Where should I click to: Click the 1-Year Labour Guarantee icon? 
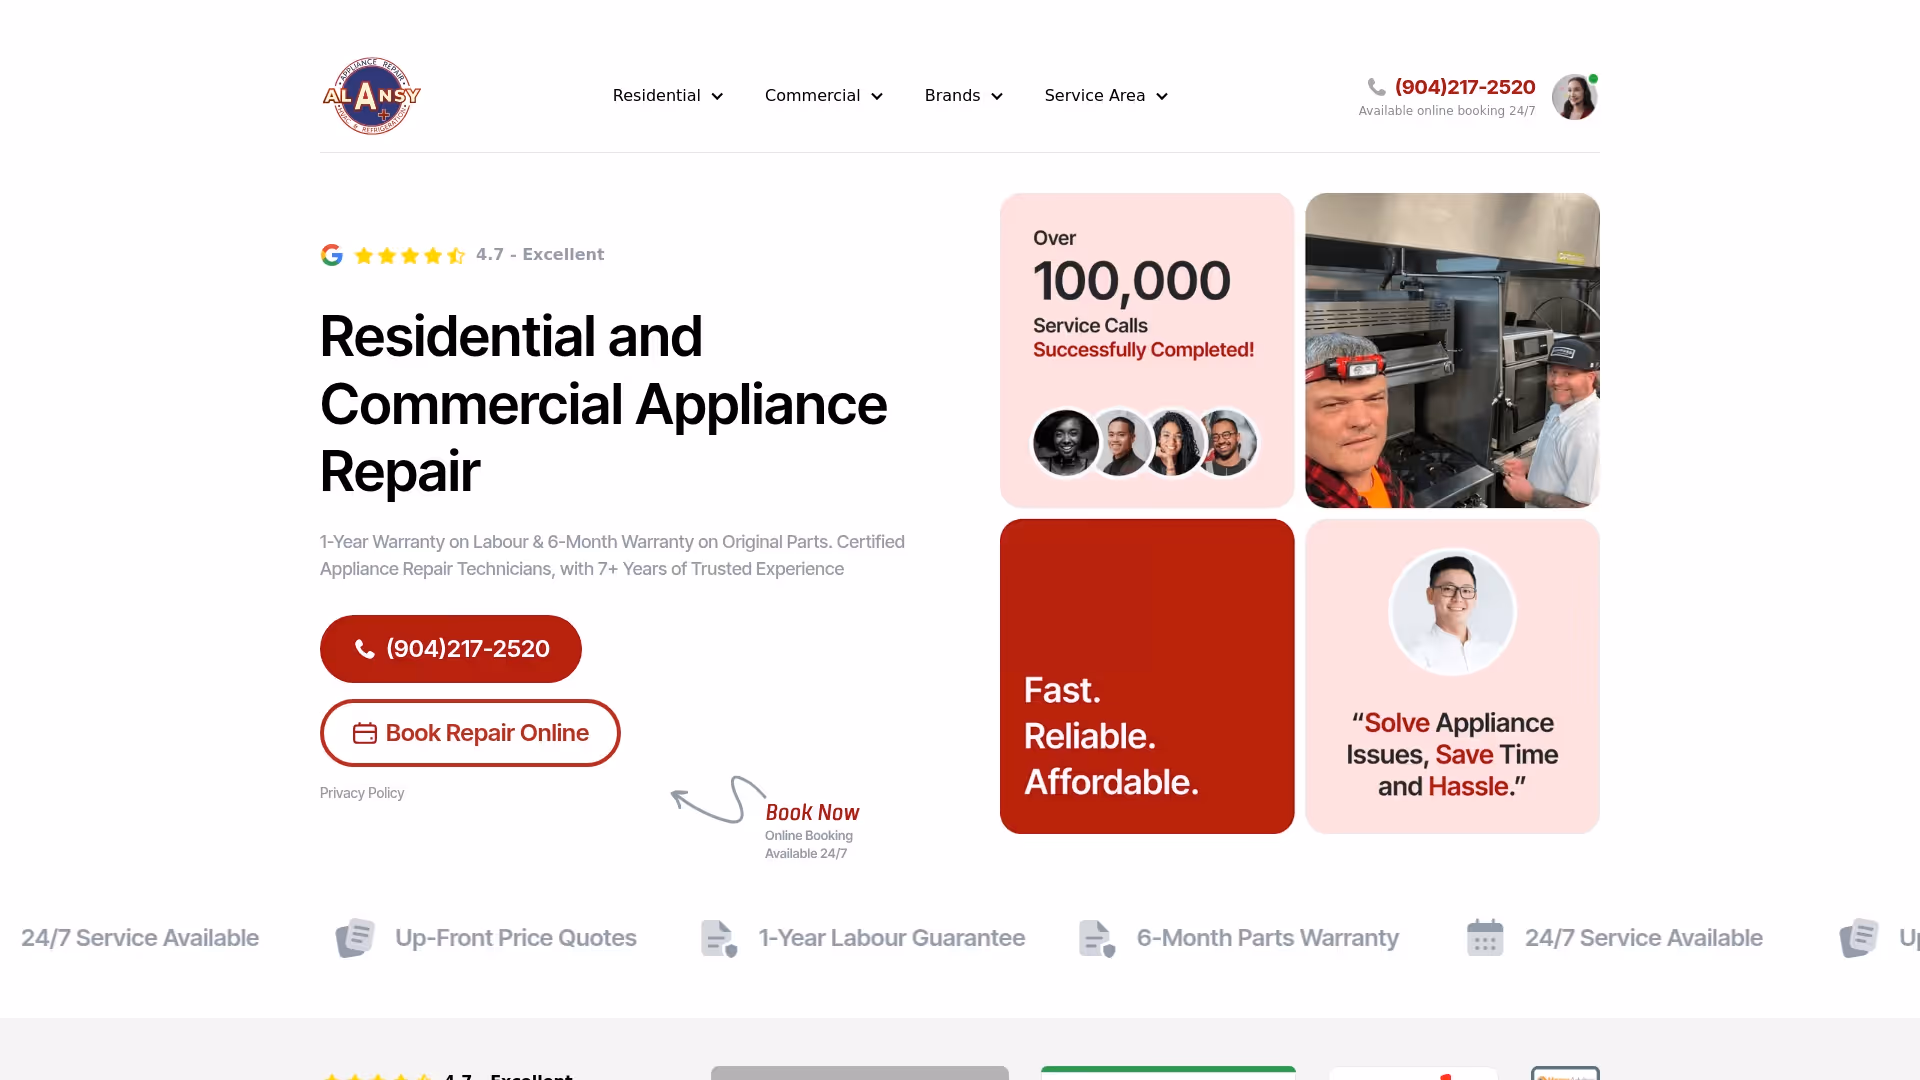tap(719, 938)
